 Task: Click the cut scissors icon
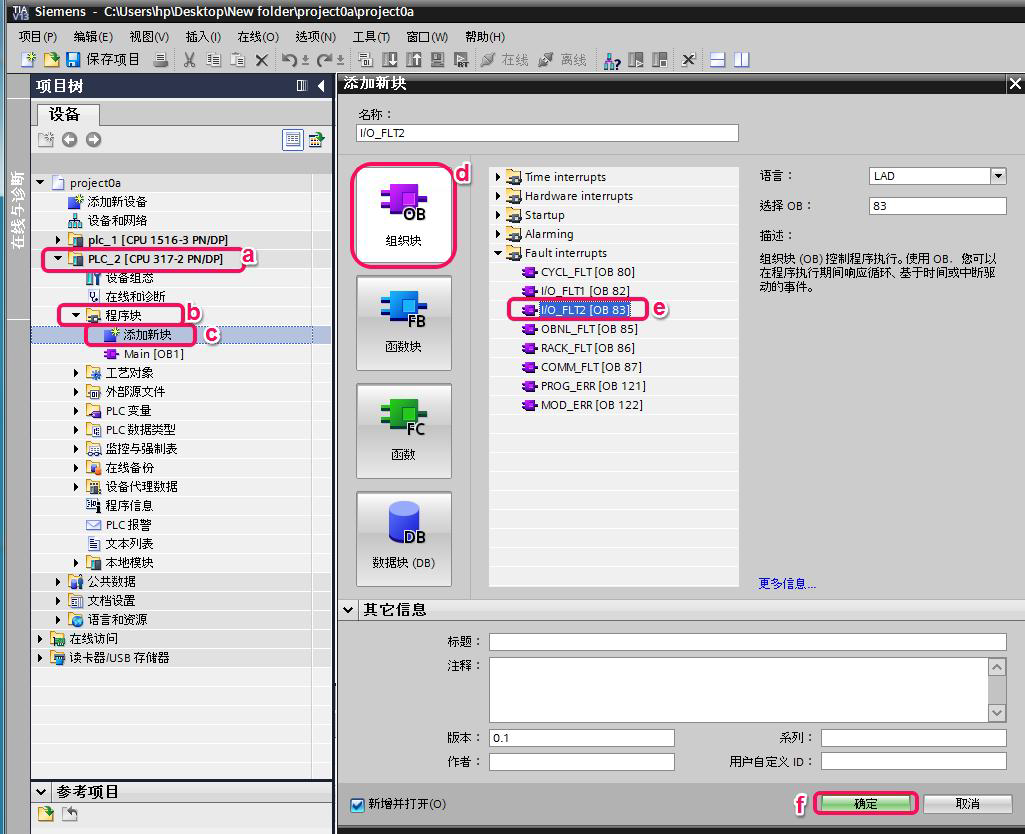pyautogui.click(x=190, y=60)
